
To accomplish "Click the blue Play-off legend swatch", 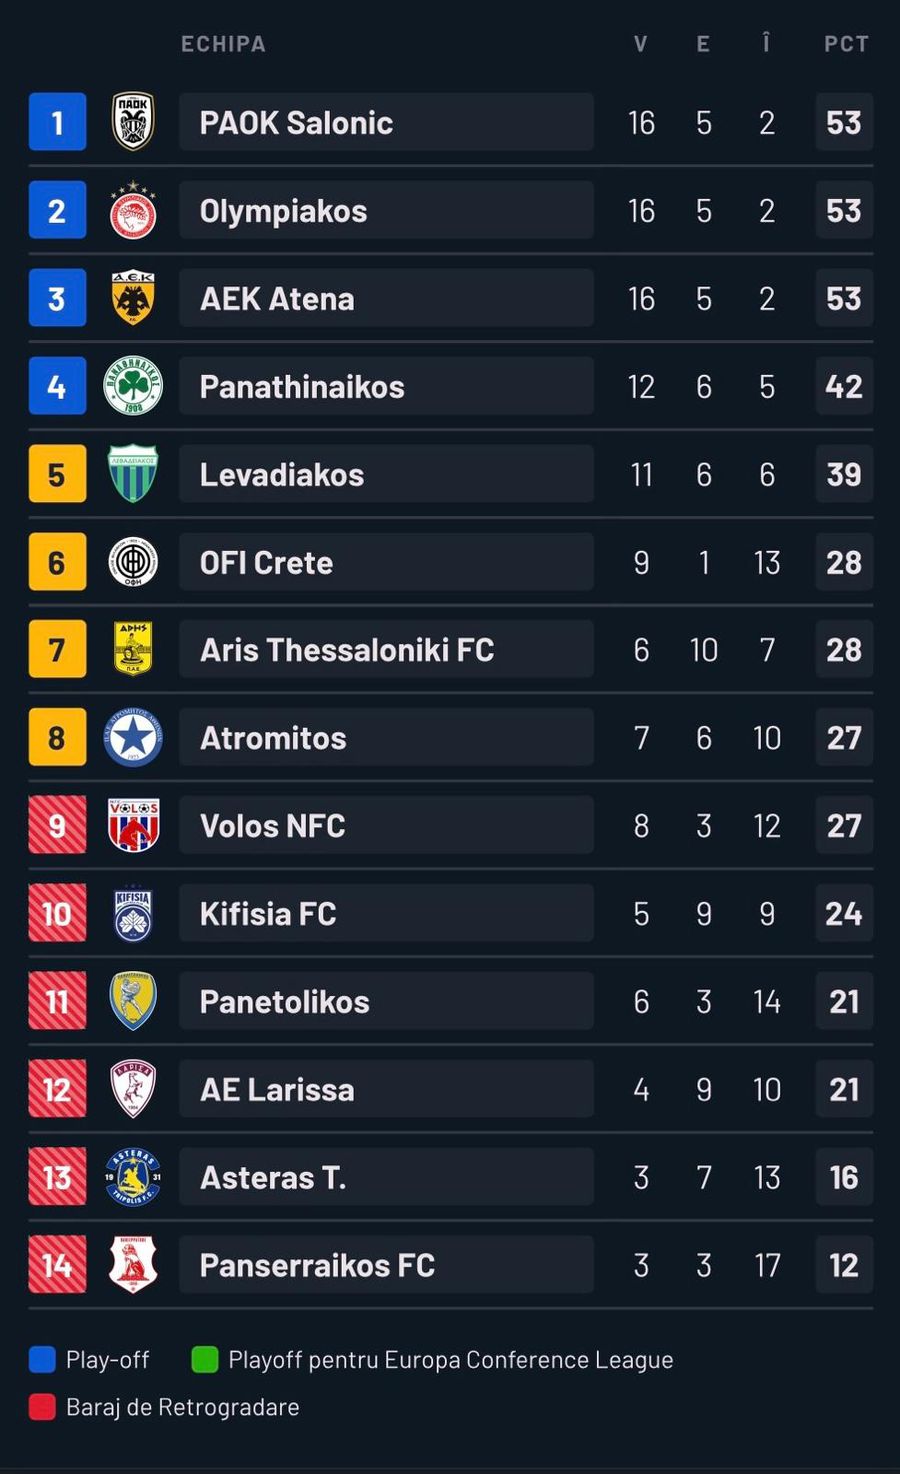I will (42, 1360).
